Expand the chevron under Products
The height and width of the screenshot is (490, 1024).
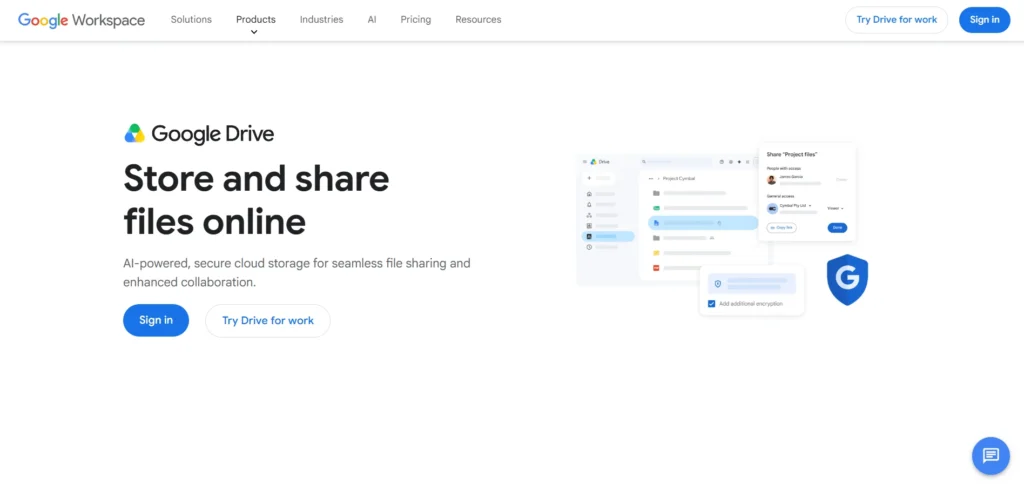coord(254,31)
